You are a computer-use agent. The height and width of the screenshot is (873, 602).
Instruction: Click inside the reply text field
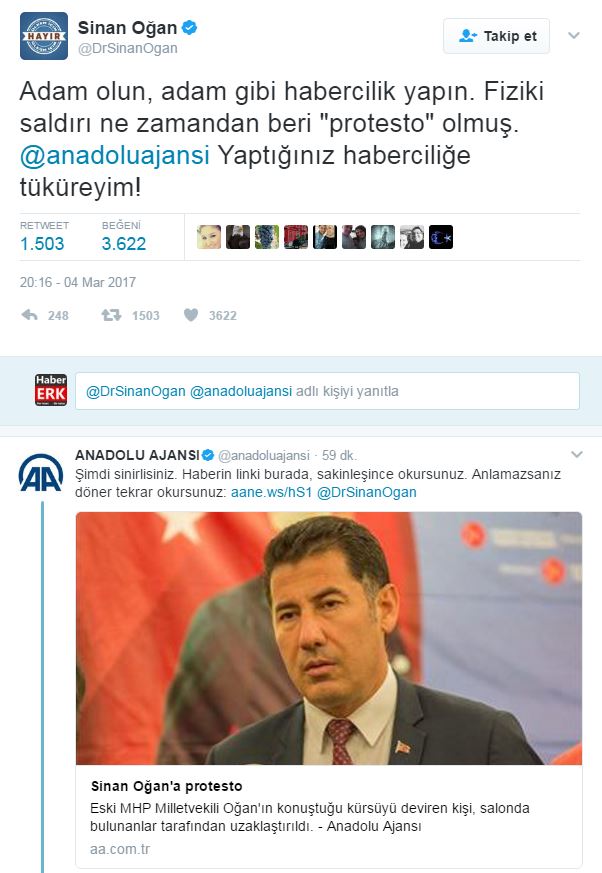[x=327, y=391]
